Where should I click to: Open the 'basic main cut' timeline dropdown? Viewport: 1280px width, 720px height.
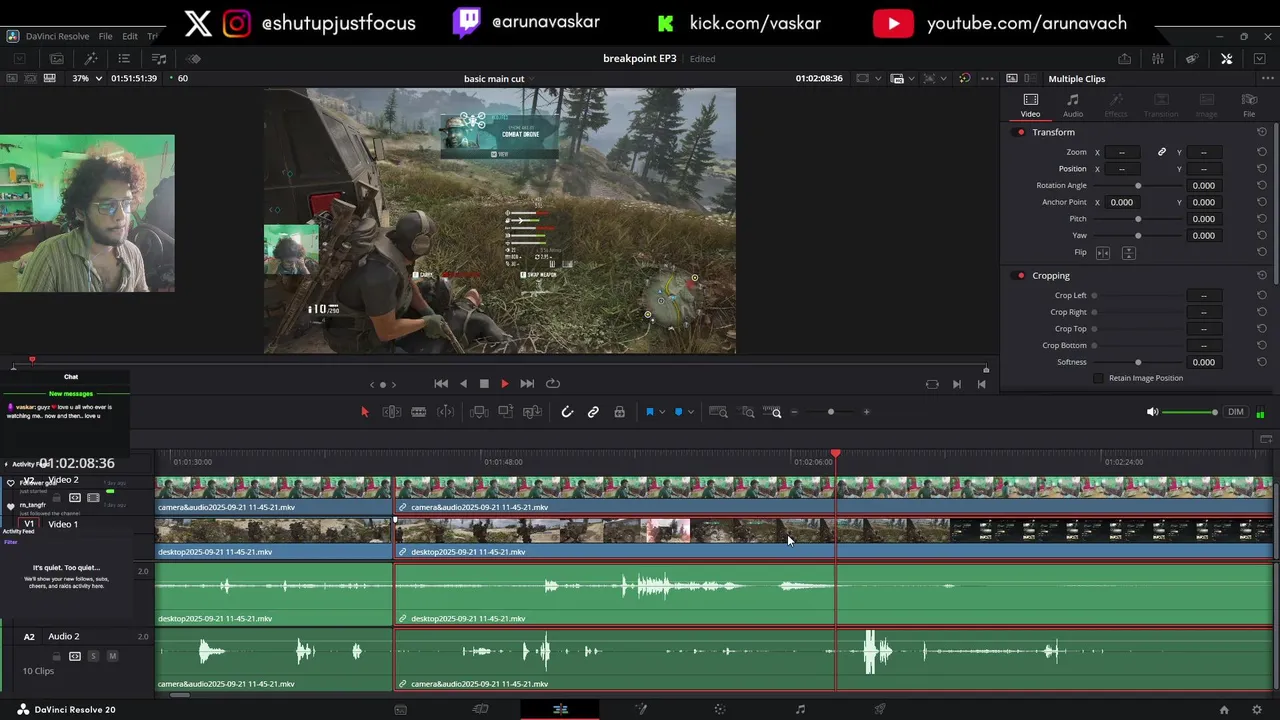pos(532,79)
